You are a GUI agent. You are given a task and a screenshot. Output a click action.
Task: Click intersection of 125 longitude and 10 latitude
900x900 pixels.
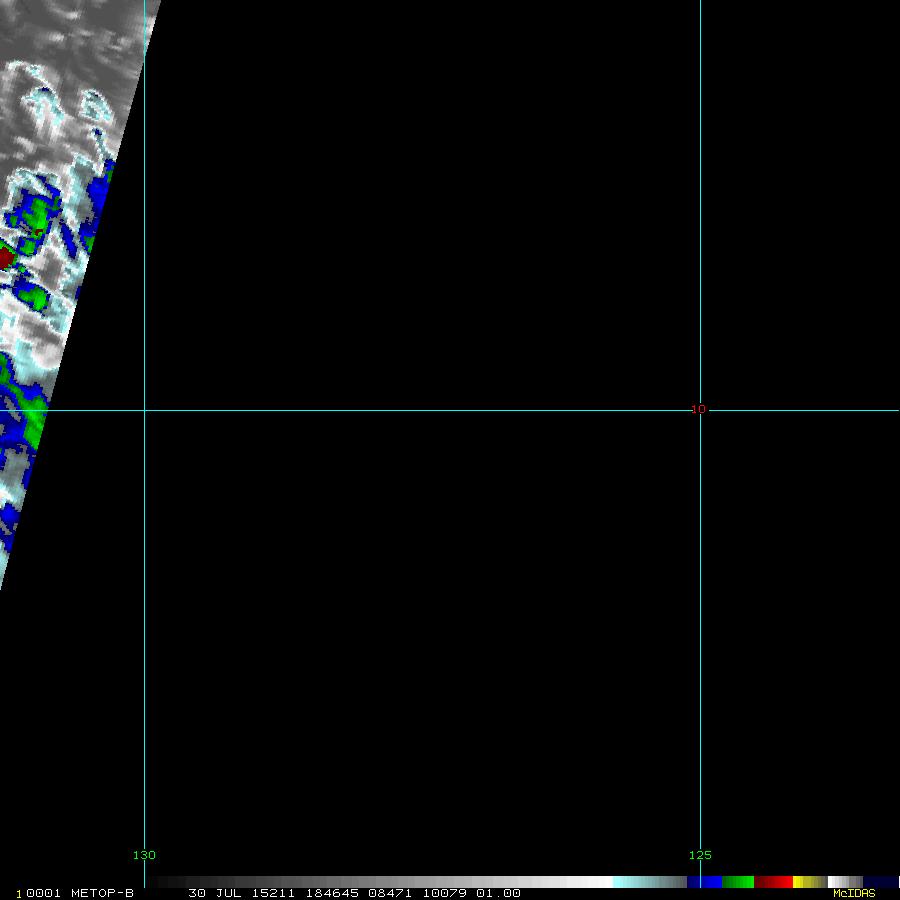click(x=700, y=410)
